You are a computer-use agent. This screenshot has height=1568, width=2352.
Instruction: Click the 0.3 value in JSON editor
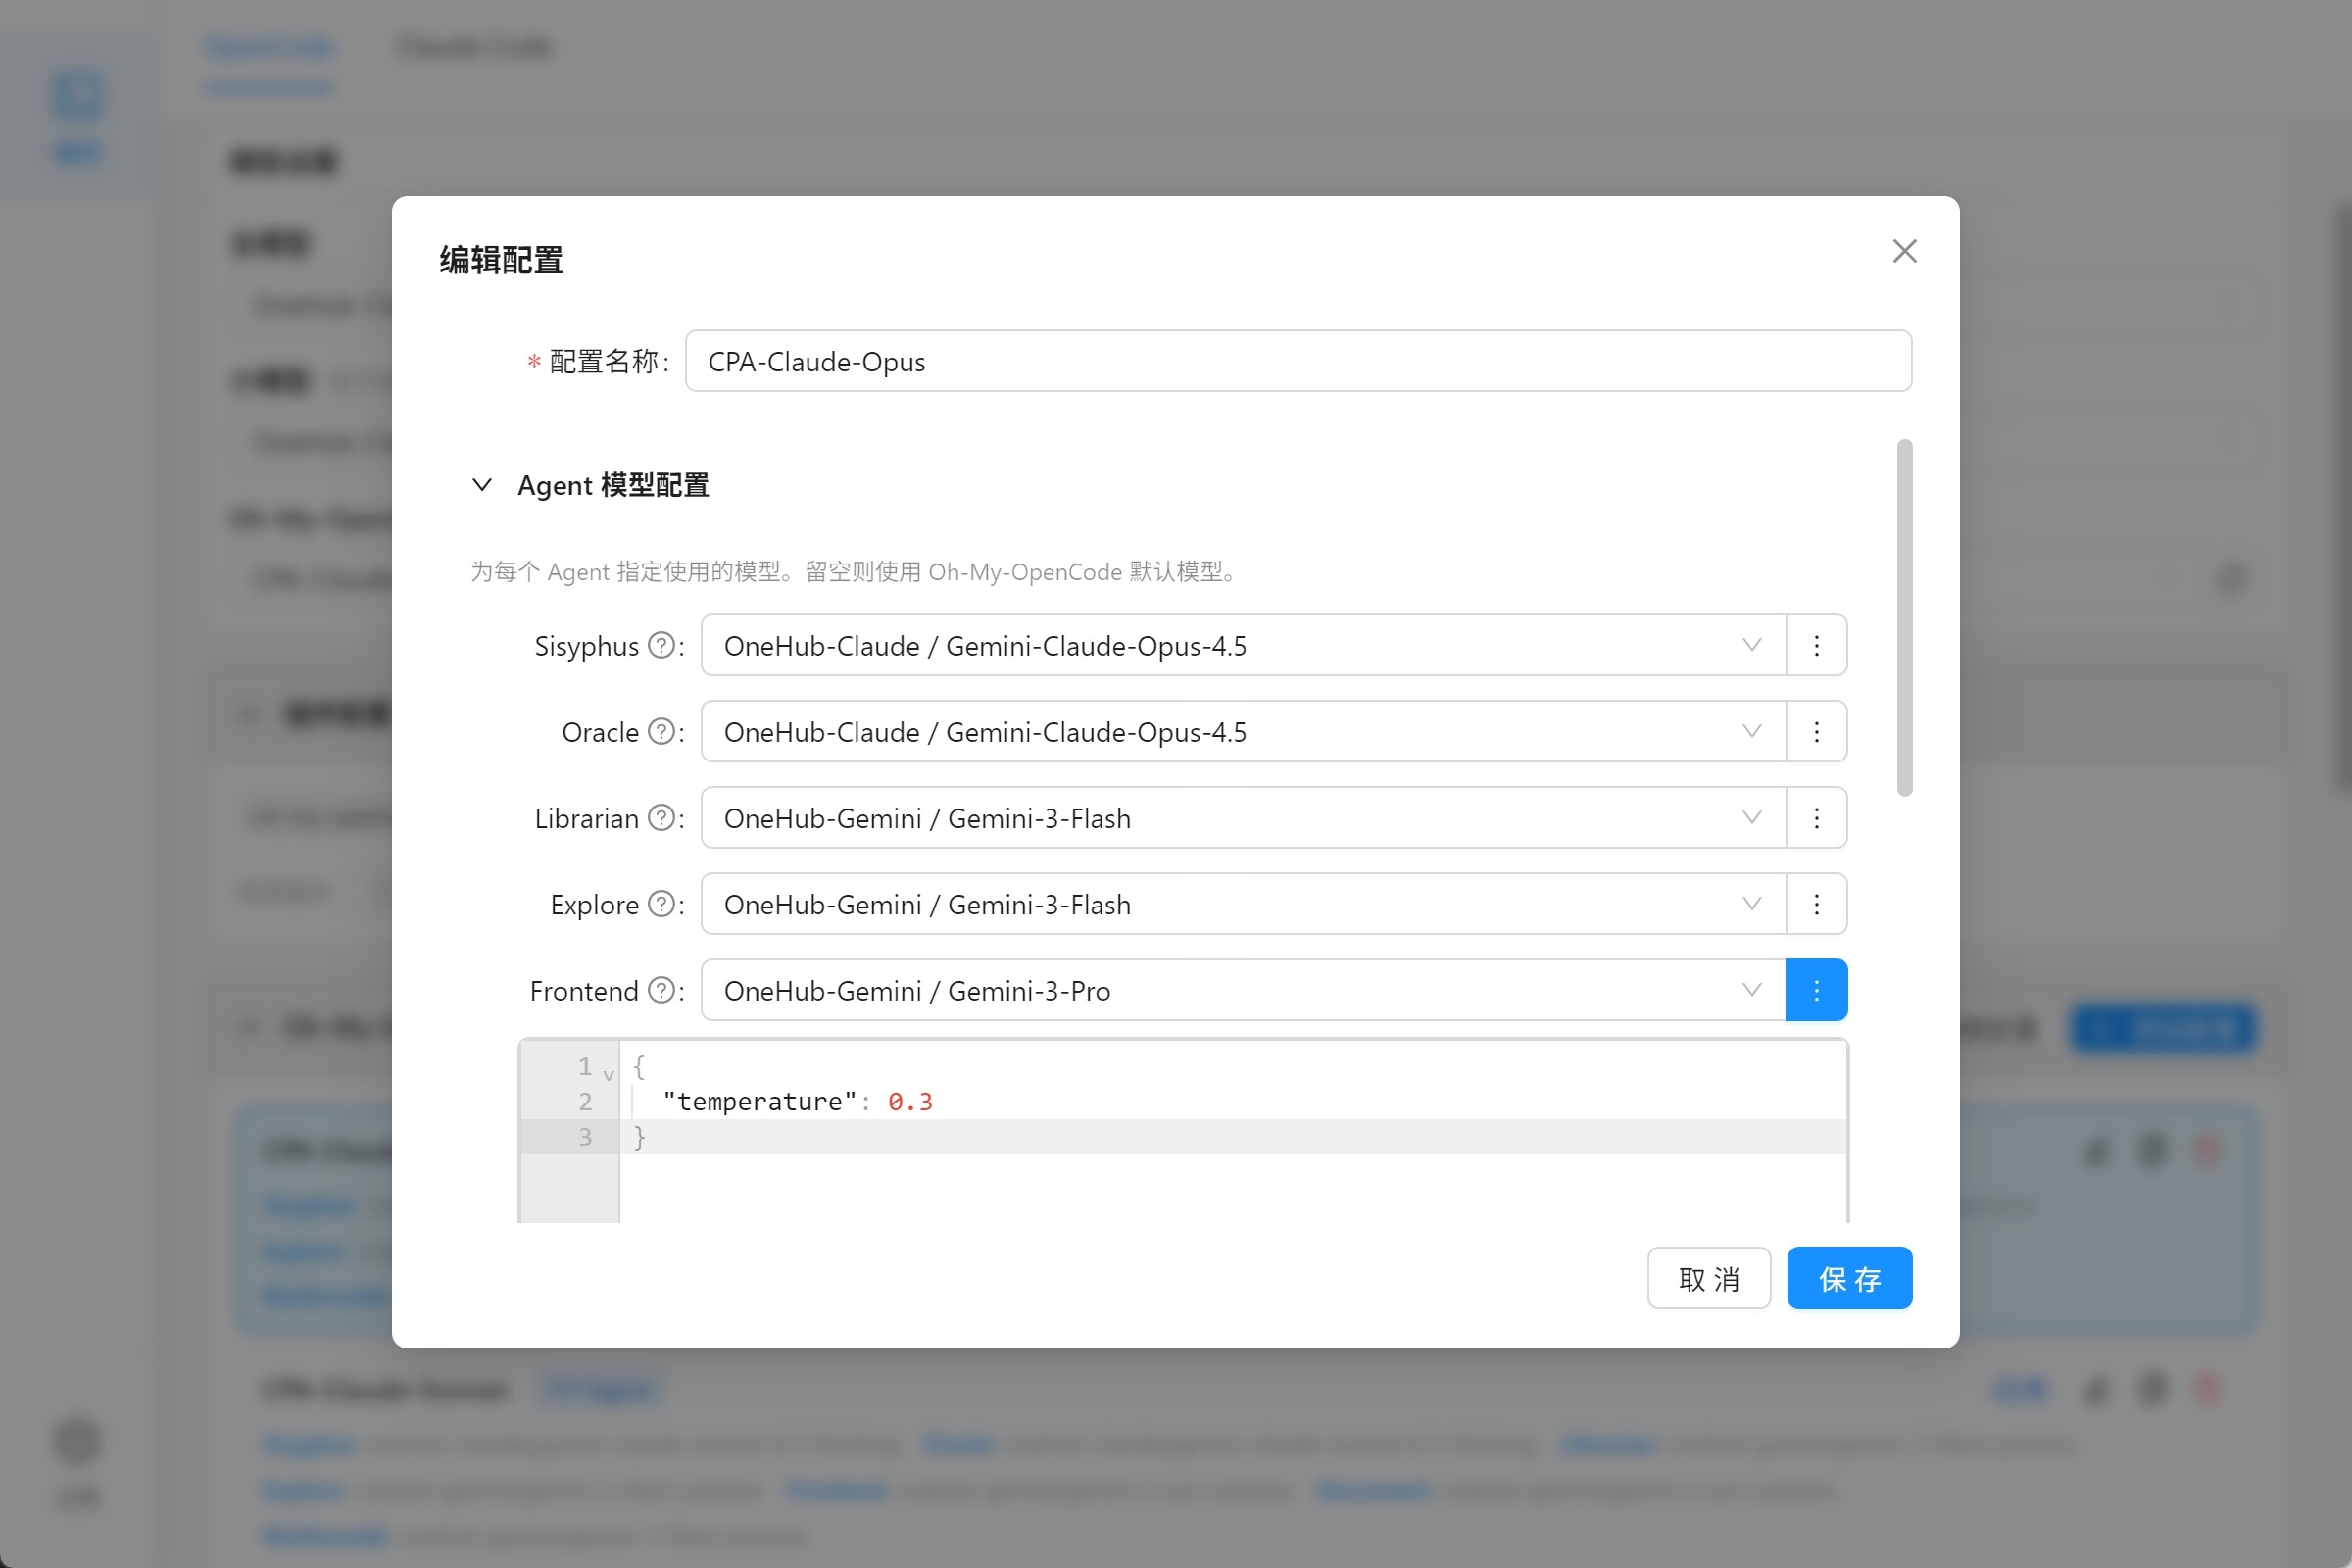910,1101
